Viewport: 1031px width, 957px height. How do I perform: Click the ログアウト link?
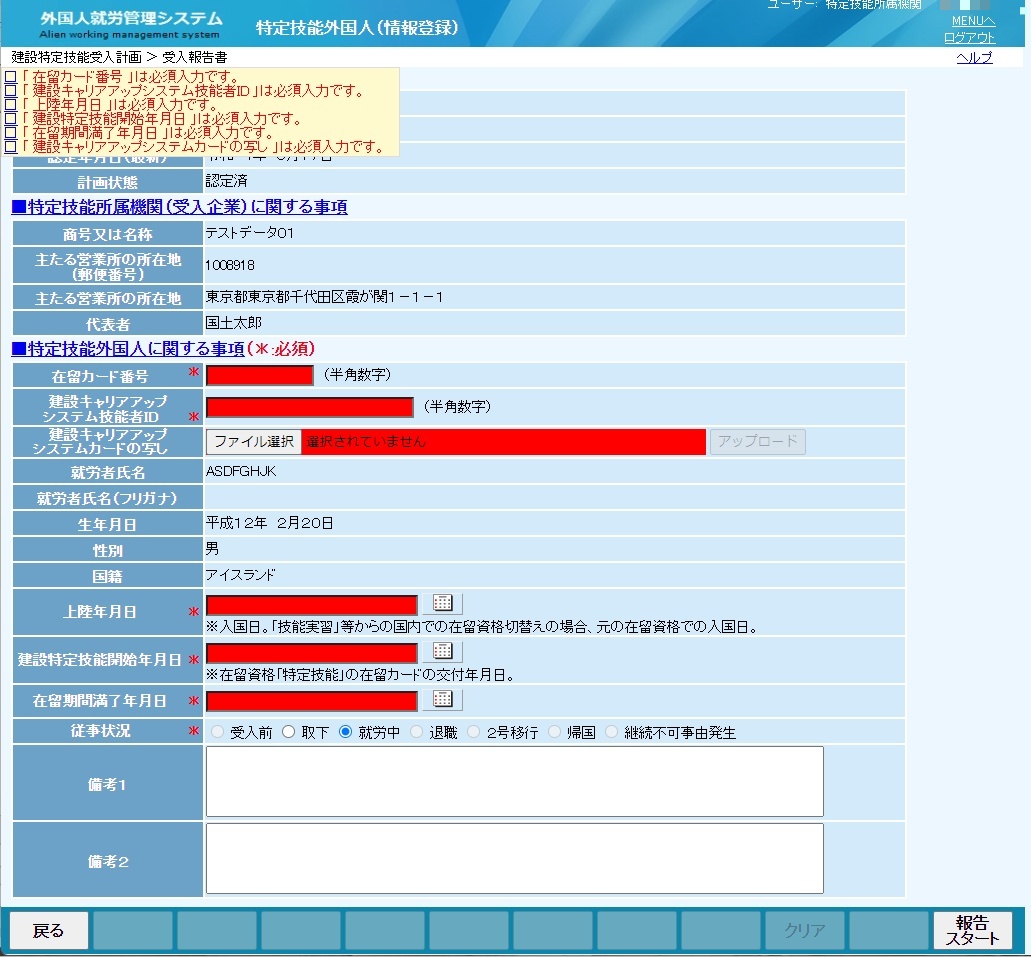click(969, 37)
